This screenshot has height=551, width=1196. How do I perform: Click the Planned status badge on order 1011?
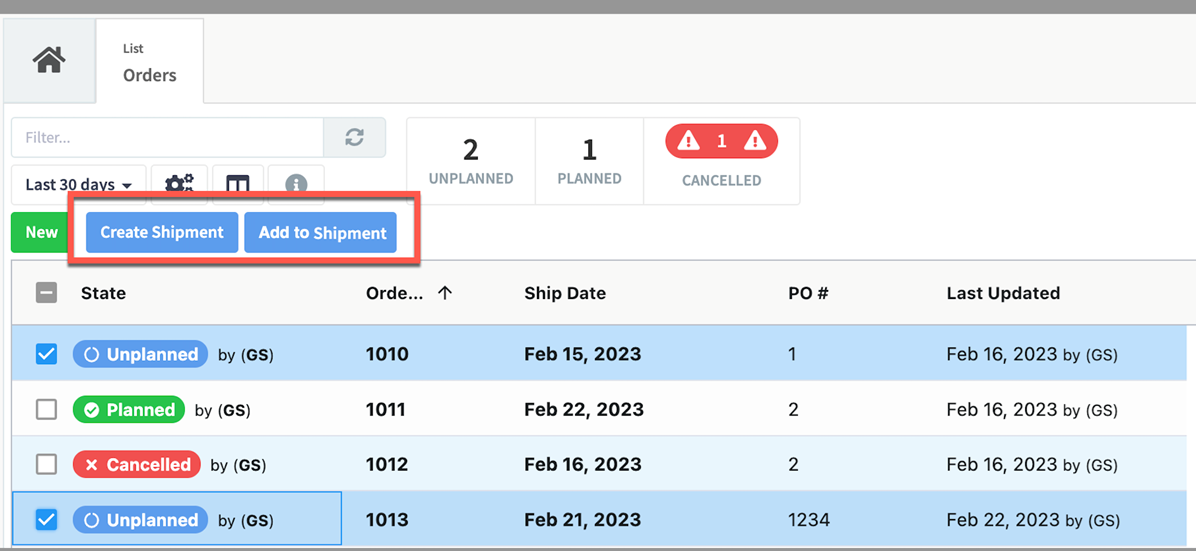pyautogui.click(x=129, y=410)
